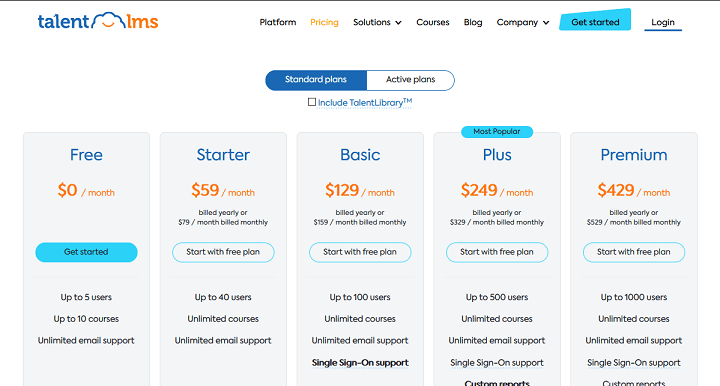Click Start with free plan under Plus
The image size is (720, 386).
pos(497,252)
